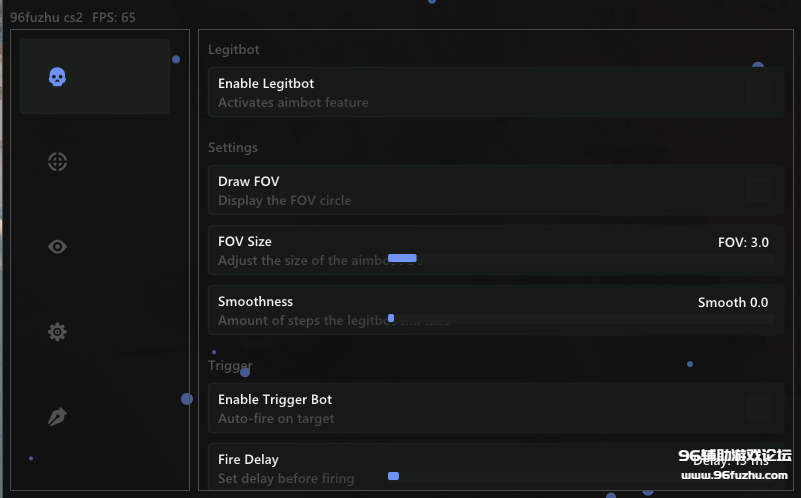Toggle the Draw FOV checkbox
801x498 pixels.
pyautogui.click(x=759, y=190)
